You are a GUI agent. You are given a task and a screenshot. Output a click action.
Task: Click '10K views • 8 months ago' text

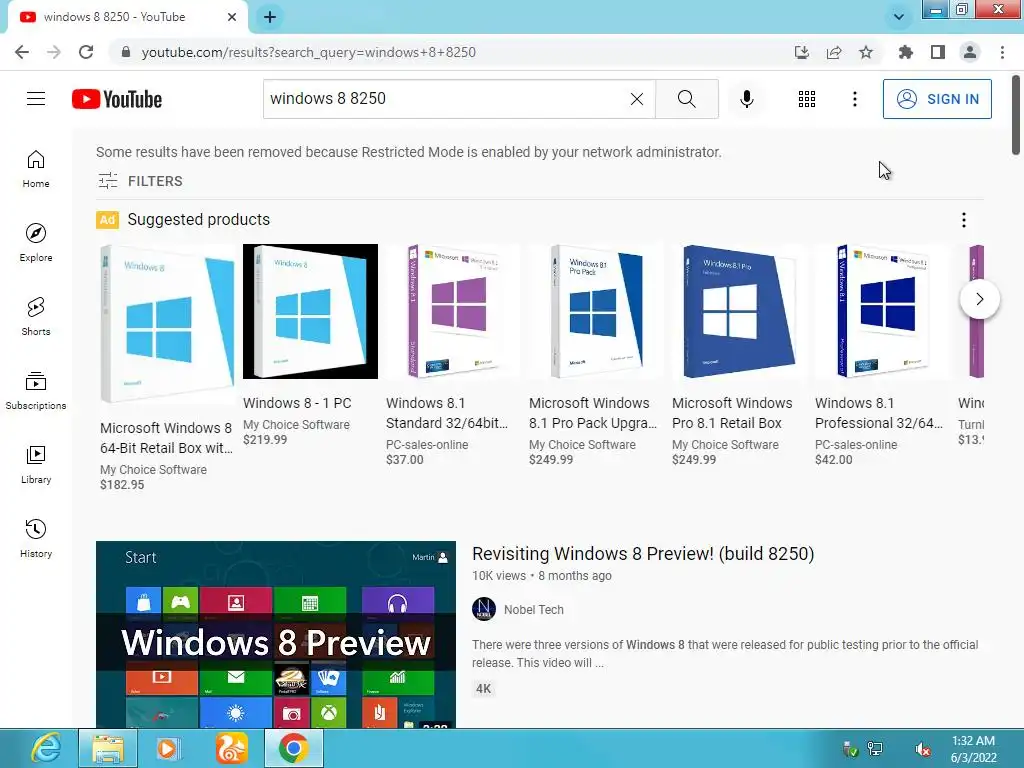(542, 576)
